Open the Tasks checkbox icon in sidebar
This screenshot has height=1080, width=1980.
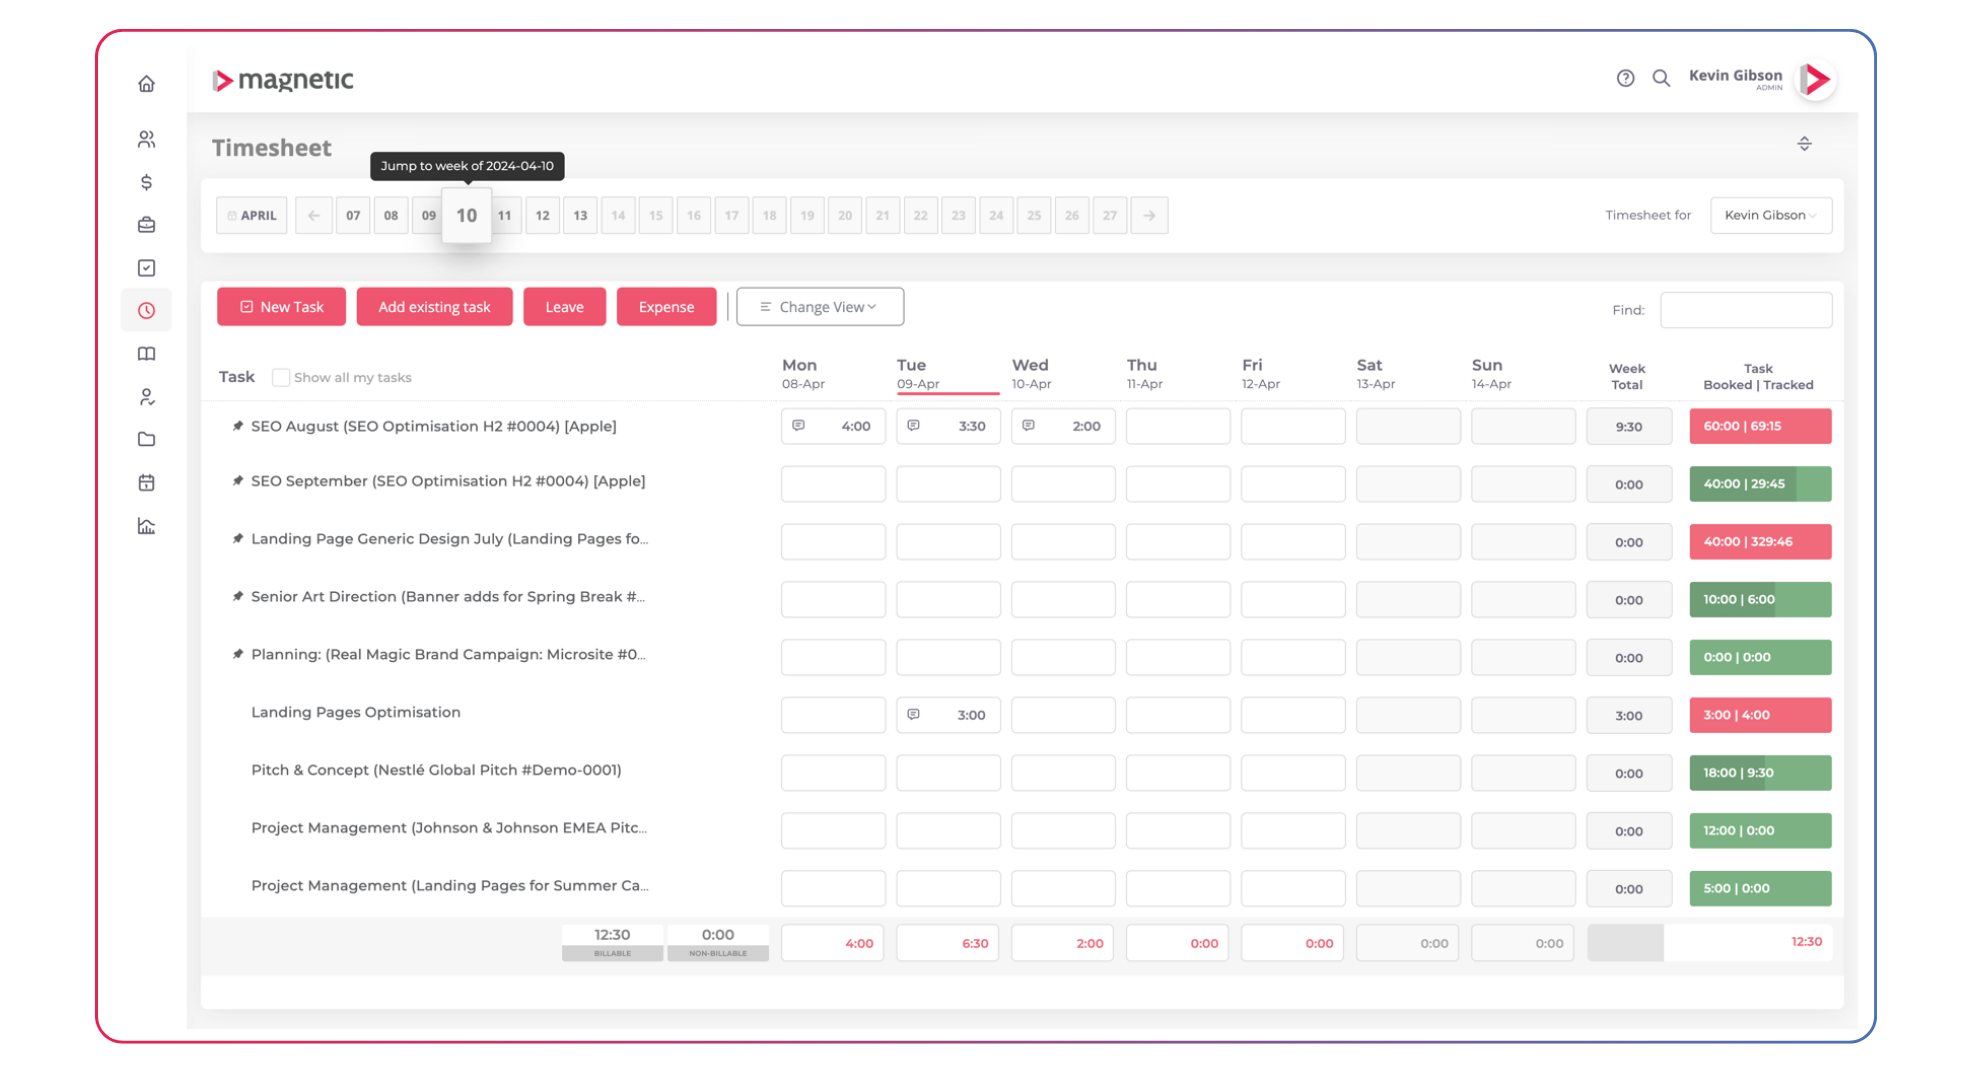click(x=147, y=267)
